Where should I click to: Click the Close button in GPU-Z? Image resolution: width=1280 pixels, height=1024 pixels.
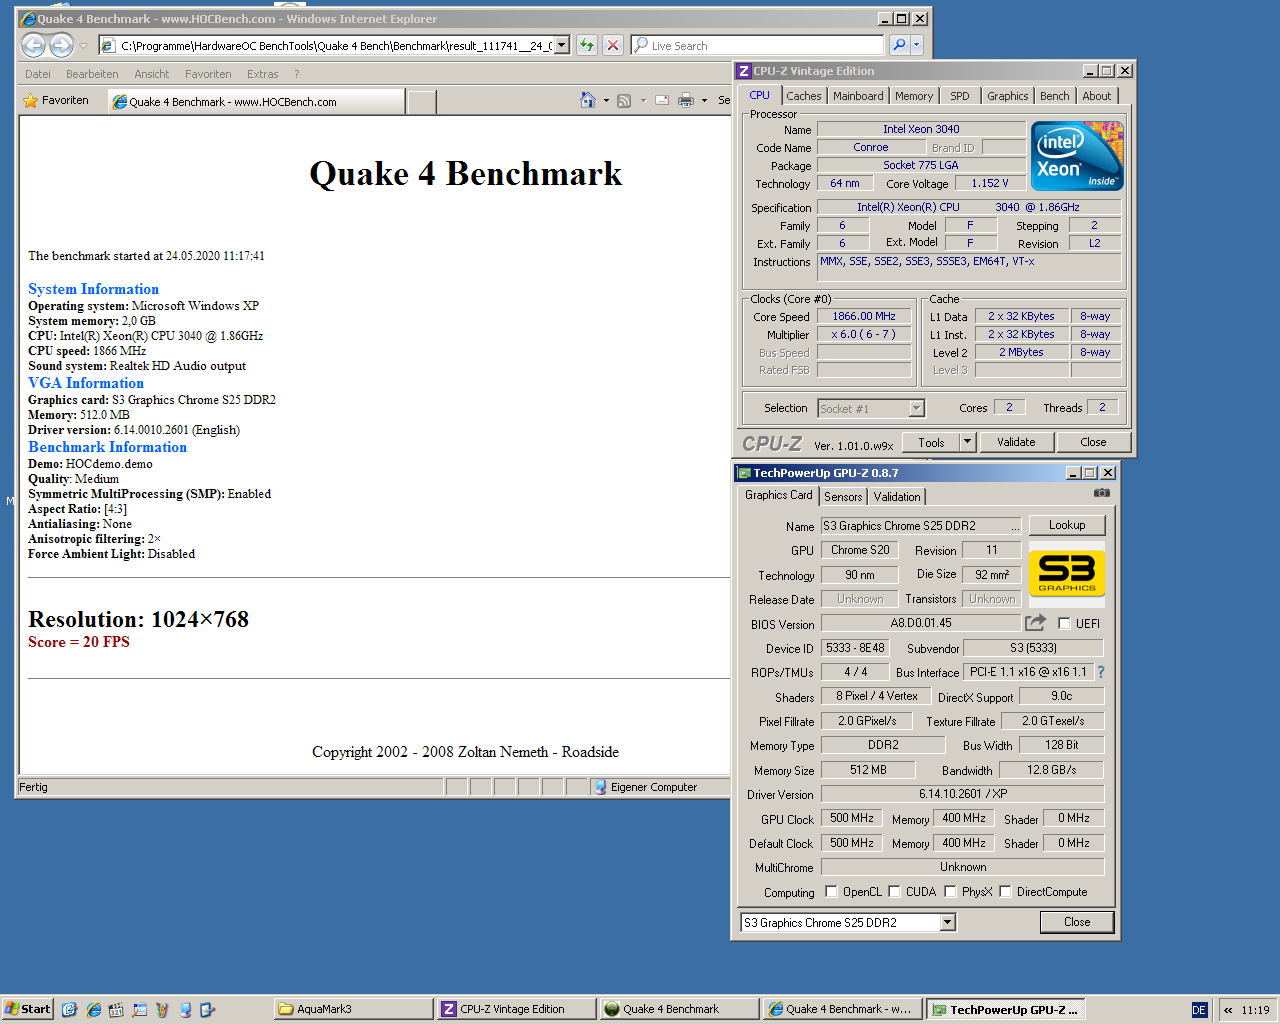click(x=1077, y=922)
